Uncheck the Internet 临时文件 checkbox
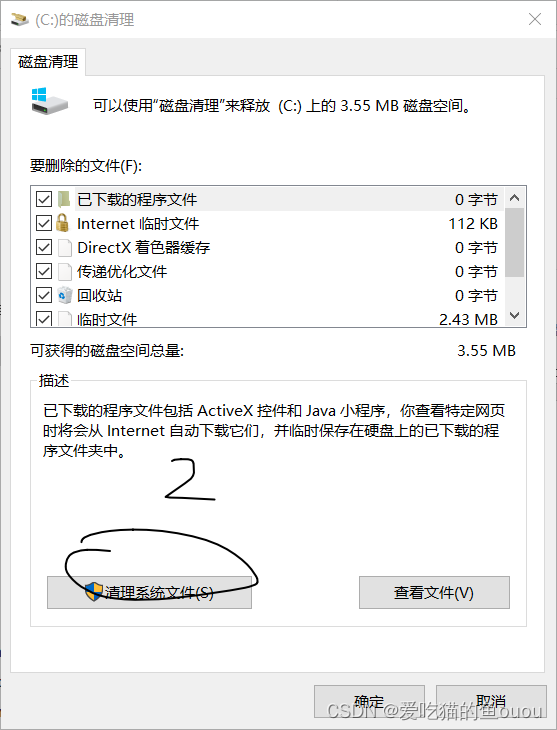 click(x=44, y=223)
